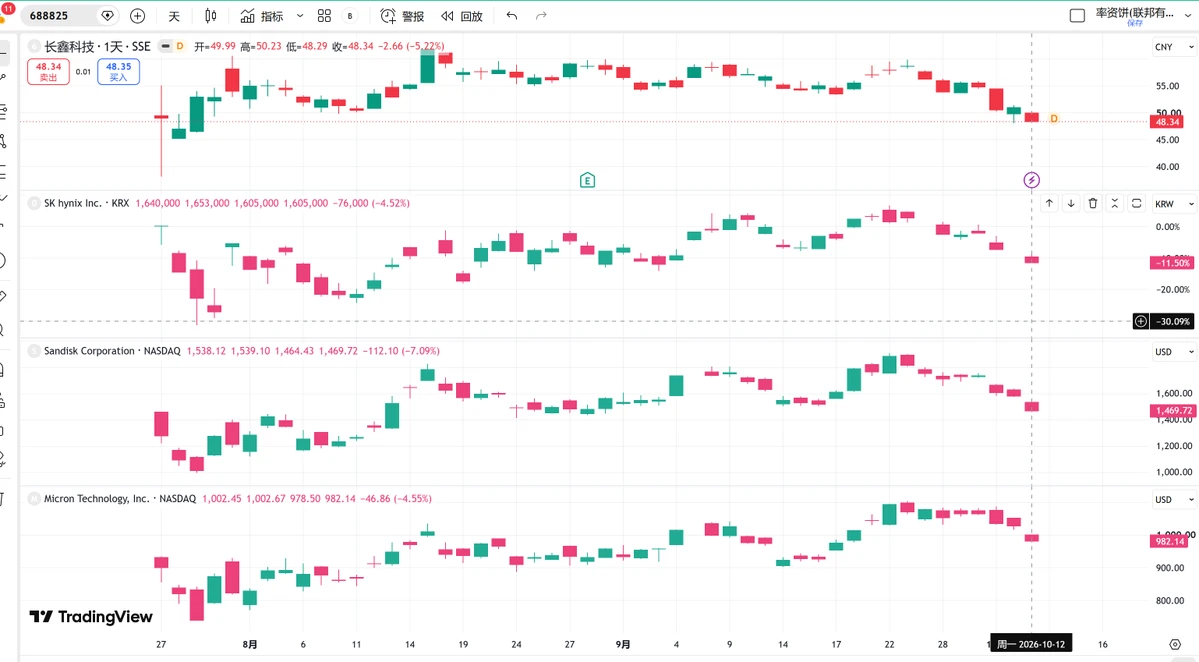Click the 1,469.72 Sandisk price label
Image resolution: width=1199 pixels, height=662 pixels.
click(1172, 411)
